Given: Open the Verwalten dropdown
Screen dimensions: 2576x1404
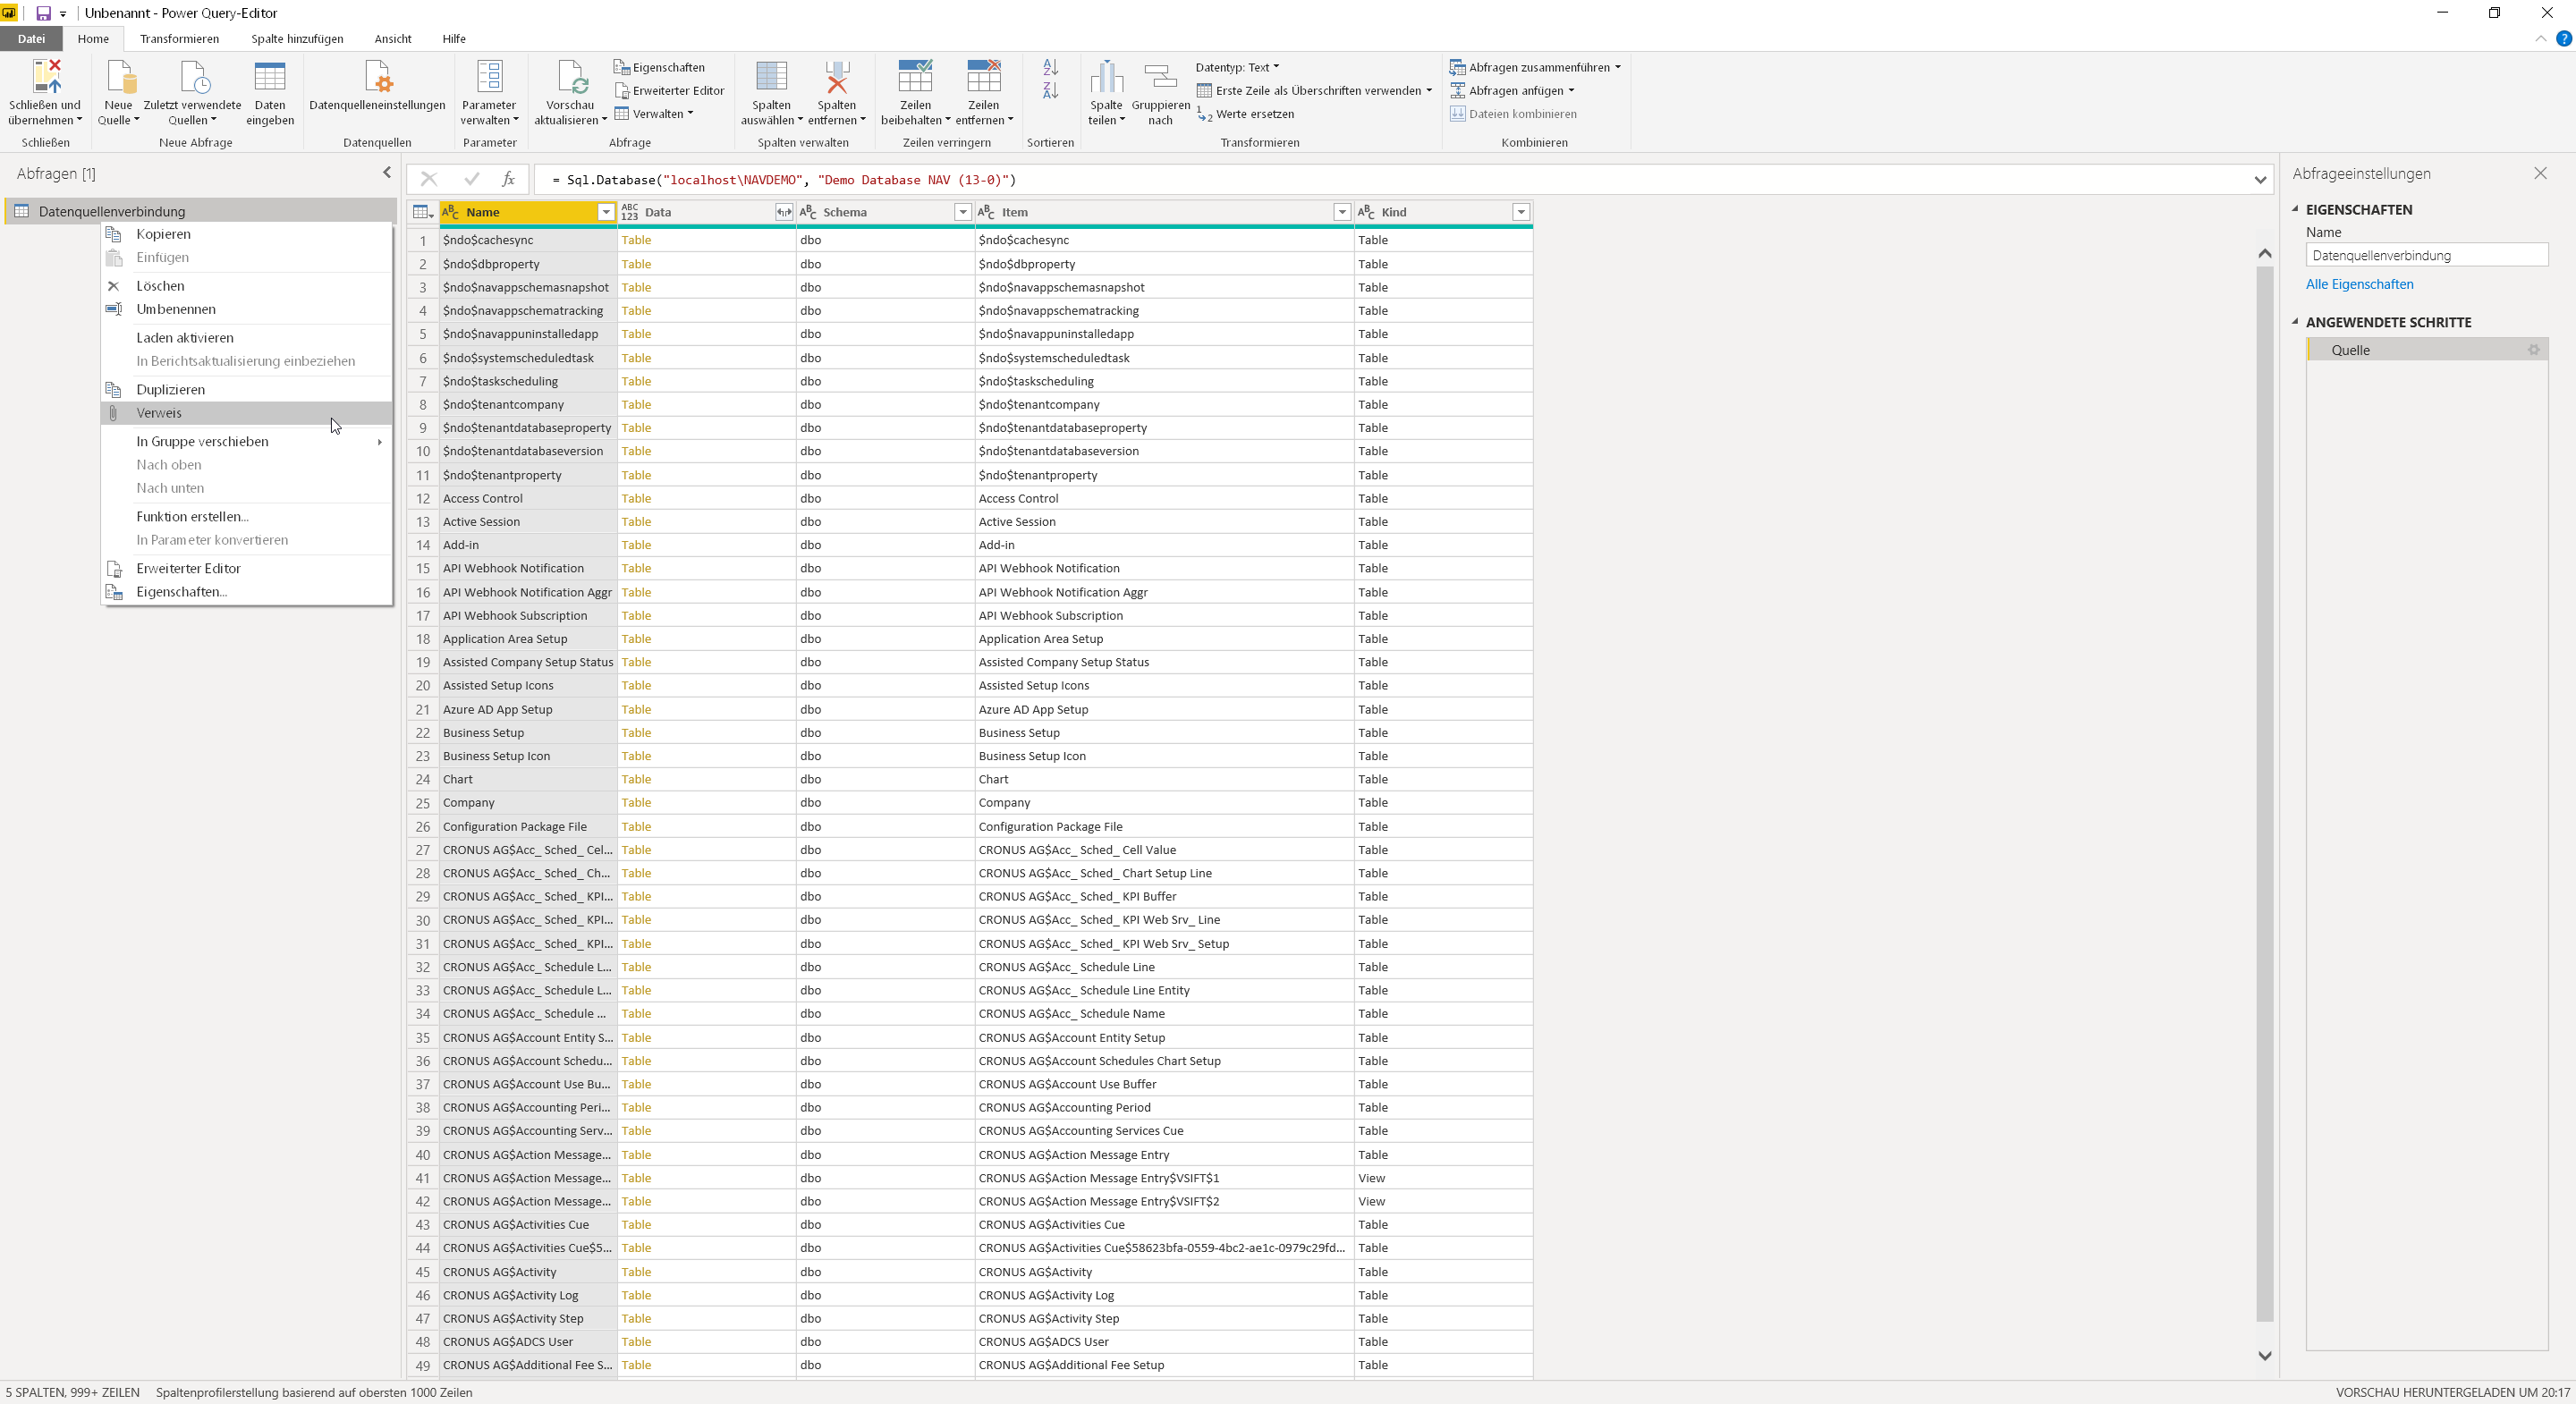Looking at the screenshot, I should (x=653, y=114).
